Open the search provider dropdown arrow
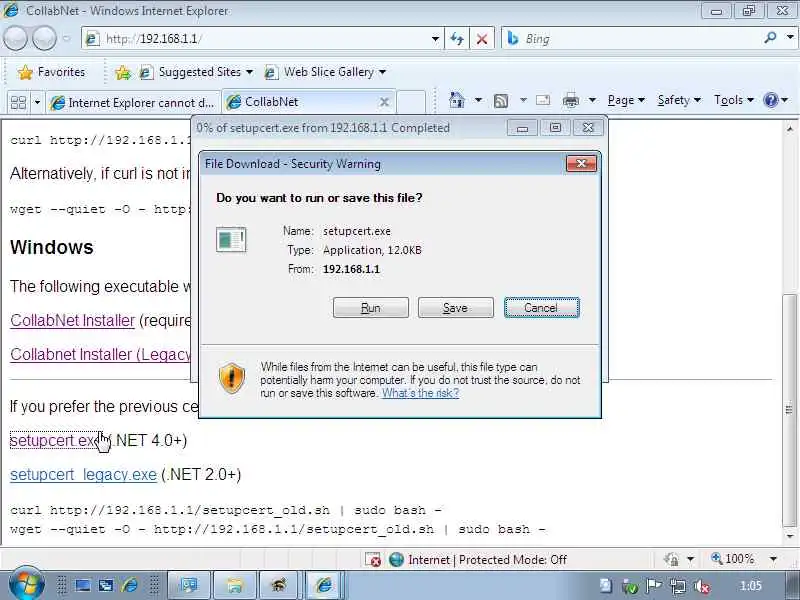The image size is (800, 600). 790,37
